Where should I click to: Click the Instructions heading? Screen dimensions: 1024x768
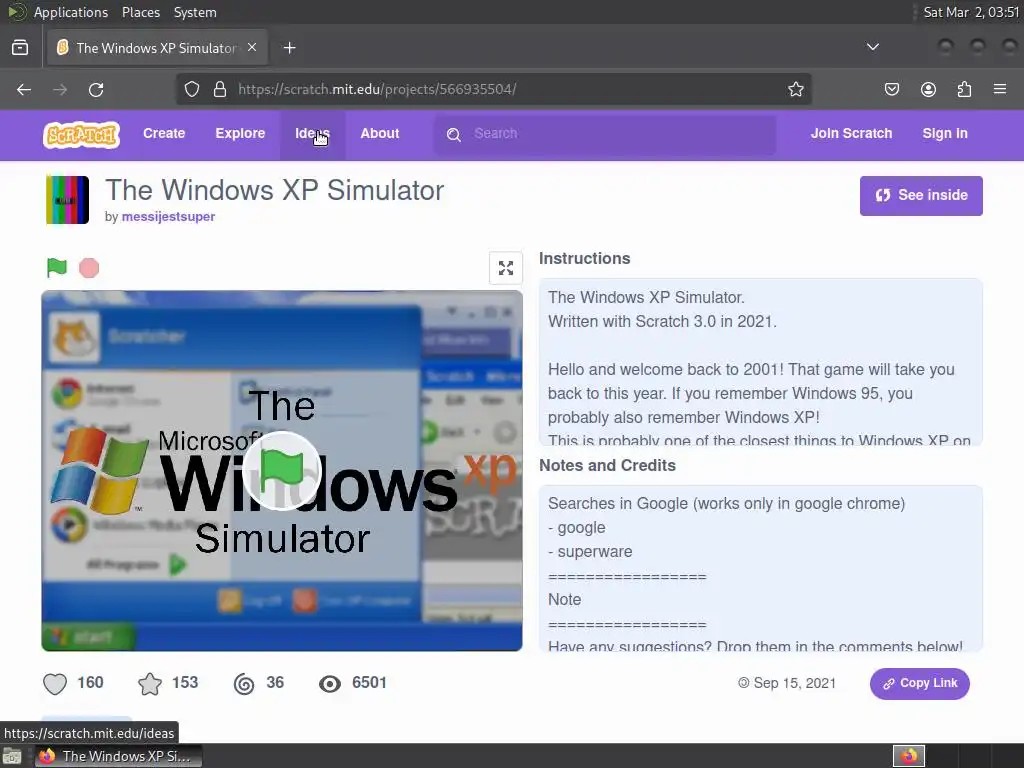[x=584, y=259]
